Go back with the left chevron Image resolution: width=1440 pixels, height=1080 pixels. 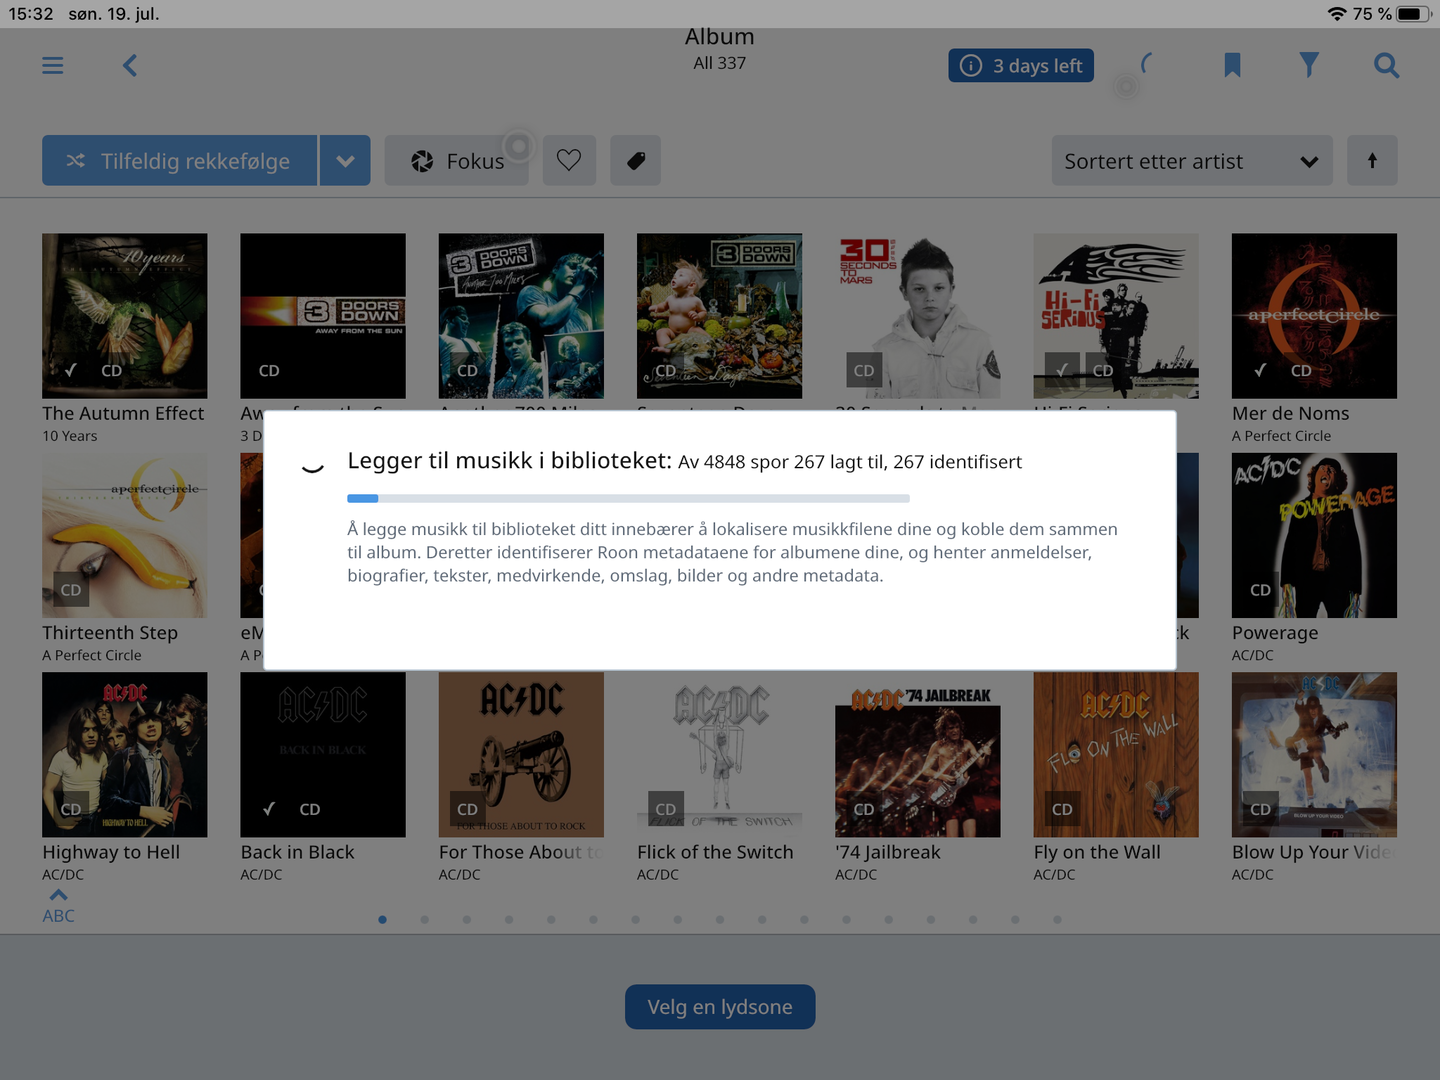point(130,66)
